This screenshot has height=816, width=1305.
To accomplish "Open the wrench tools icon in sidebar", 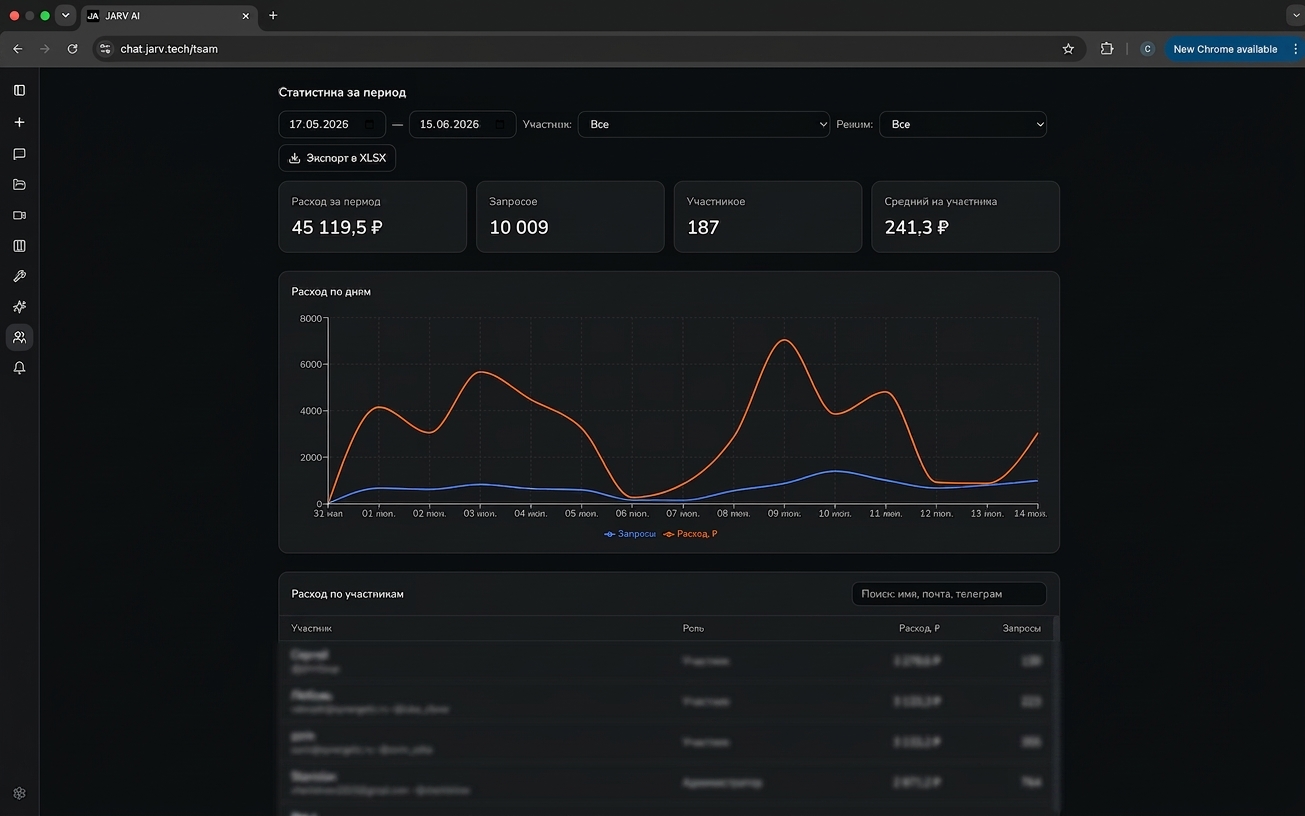I will tap(19, 276).
